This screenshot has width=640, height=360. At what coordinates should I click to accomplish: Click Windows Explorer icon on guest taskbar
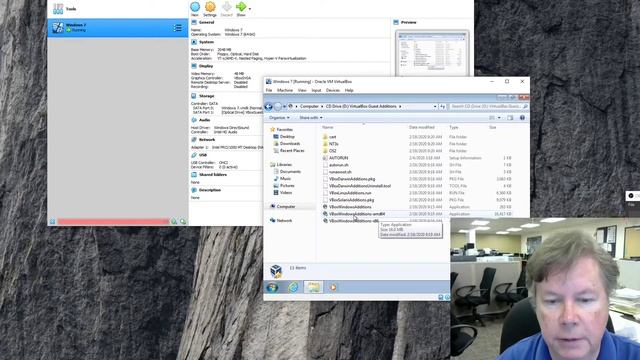point(313,287)
